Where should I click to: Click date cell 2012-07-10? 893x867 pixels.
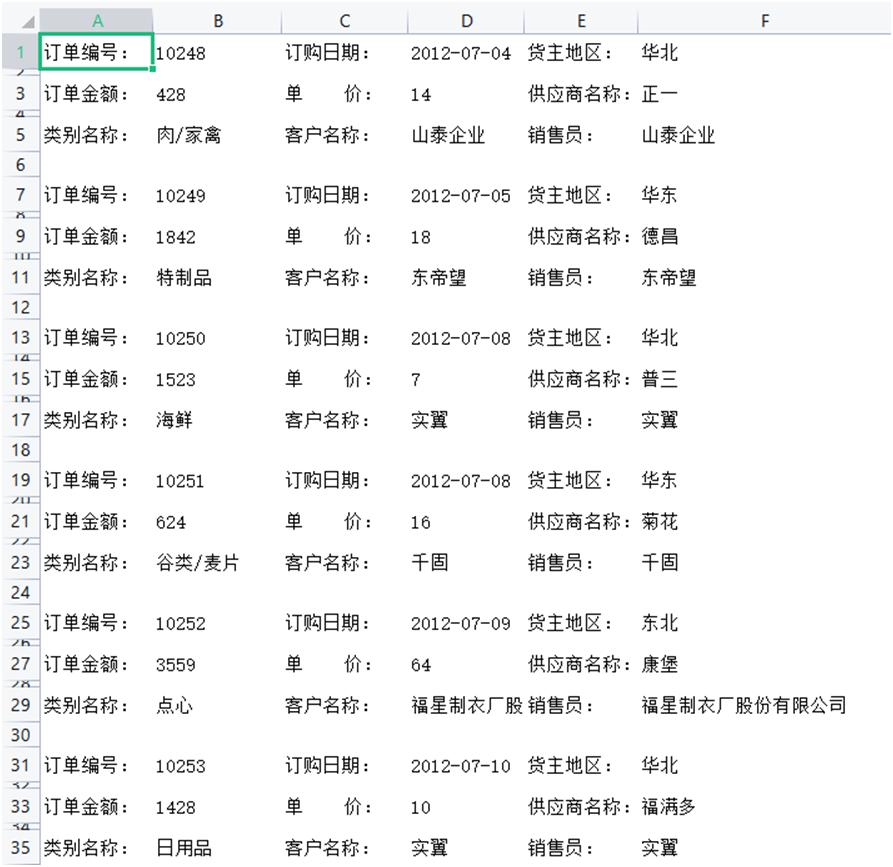point(465,765)
